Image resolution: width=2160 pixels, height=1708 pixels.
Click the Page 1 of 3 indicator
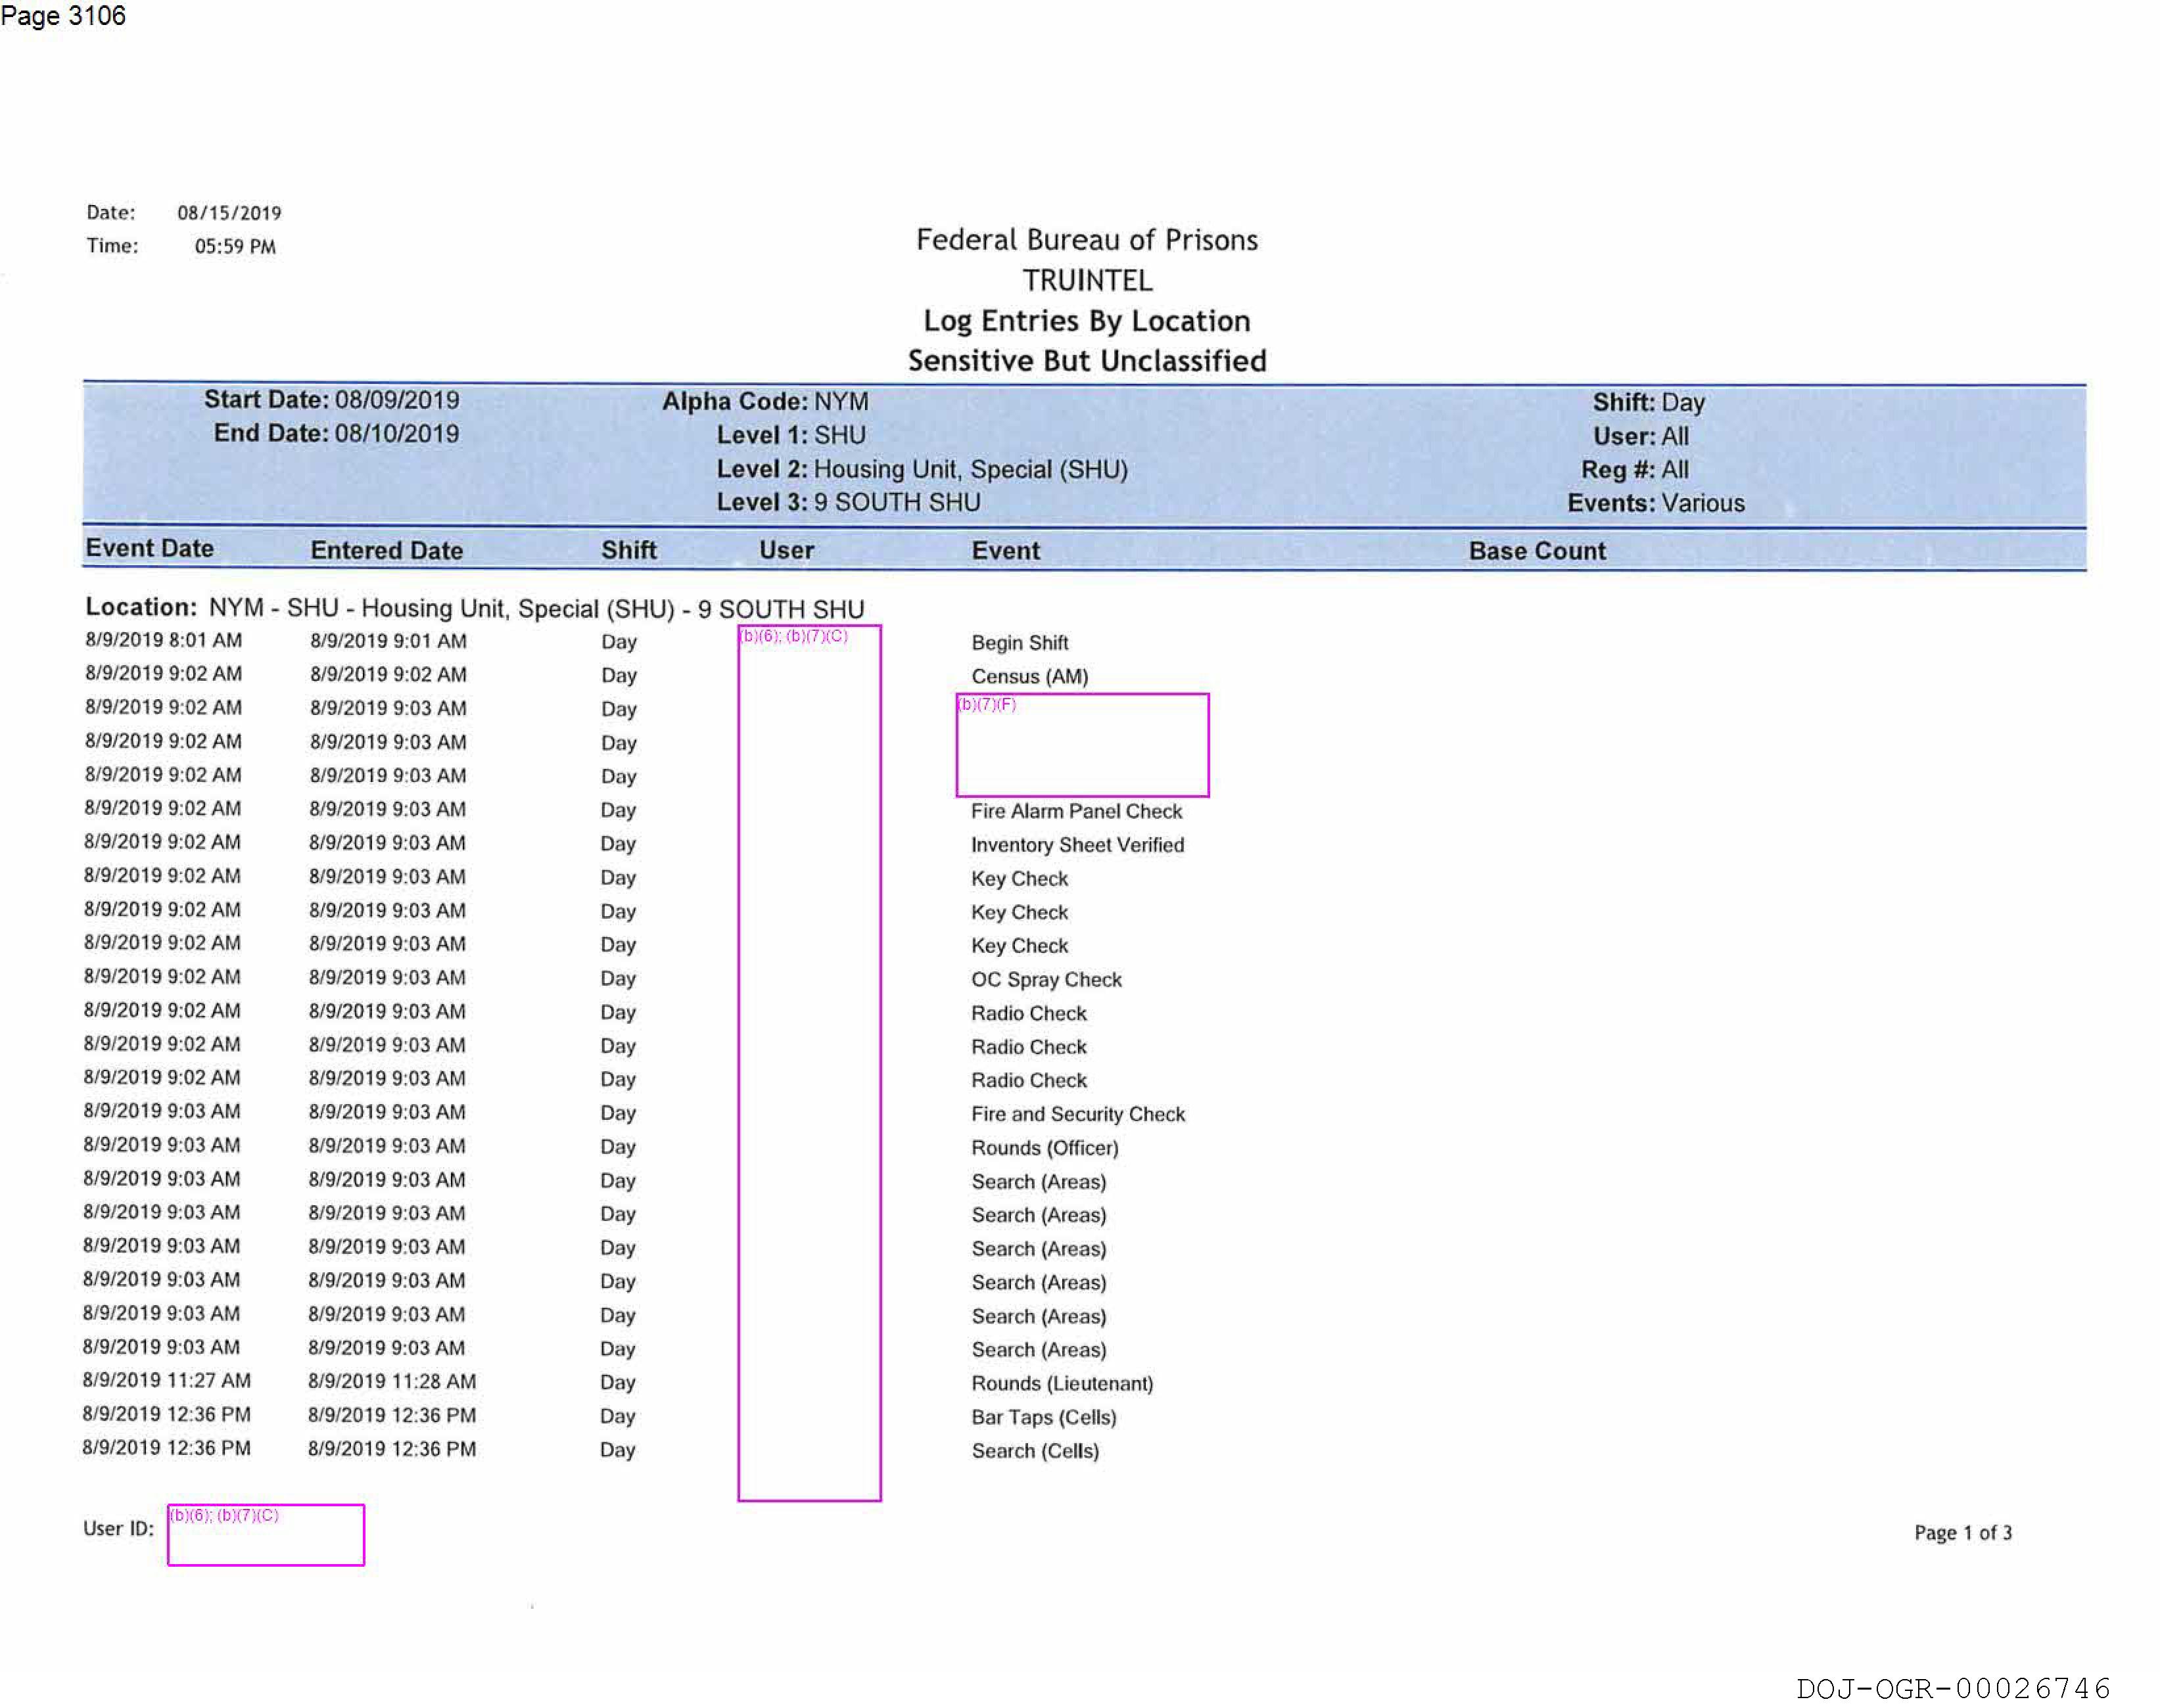coord(1962,1533)
